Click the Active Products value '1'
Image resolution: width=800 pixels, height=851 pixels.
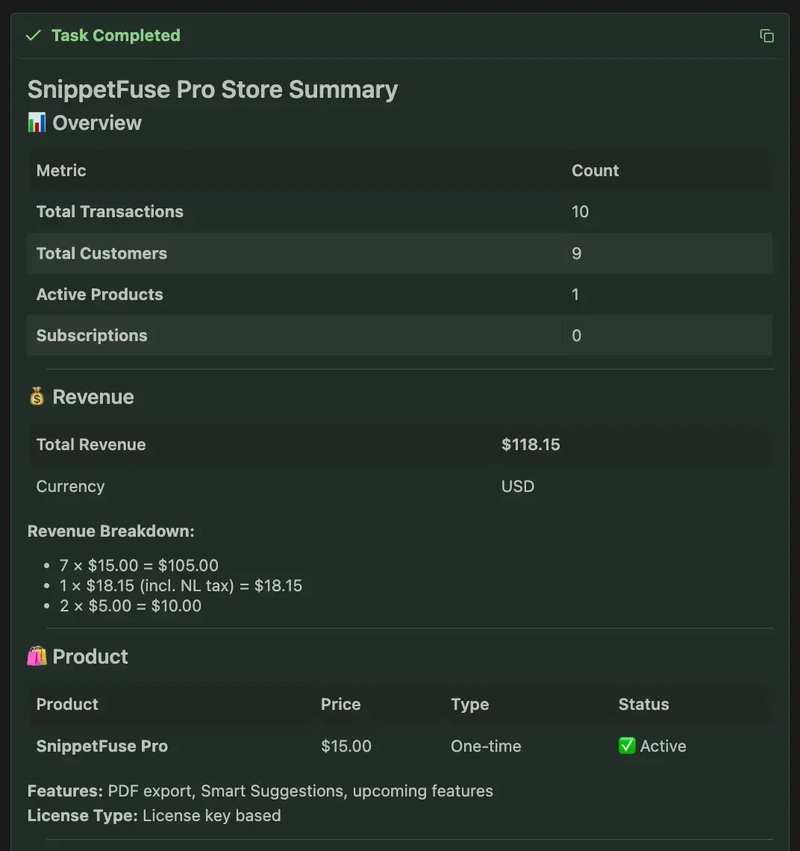pyautogui.click(x=575, y=294)
